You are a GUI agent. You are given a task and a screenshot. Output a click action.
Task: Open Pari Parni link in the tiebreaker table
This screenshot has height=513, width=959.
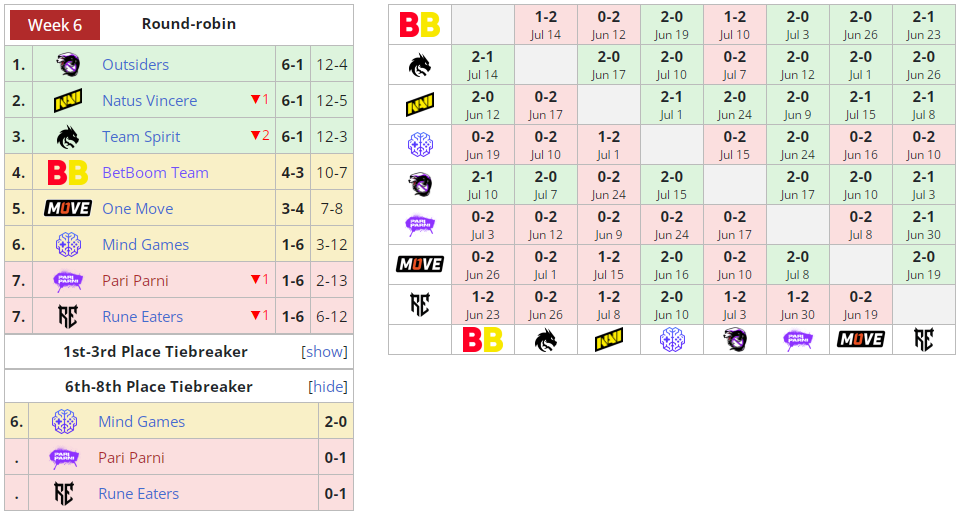point(133,458)
